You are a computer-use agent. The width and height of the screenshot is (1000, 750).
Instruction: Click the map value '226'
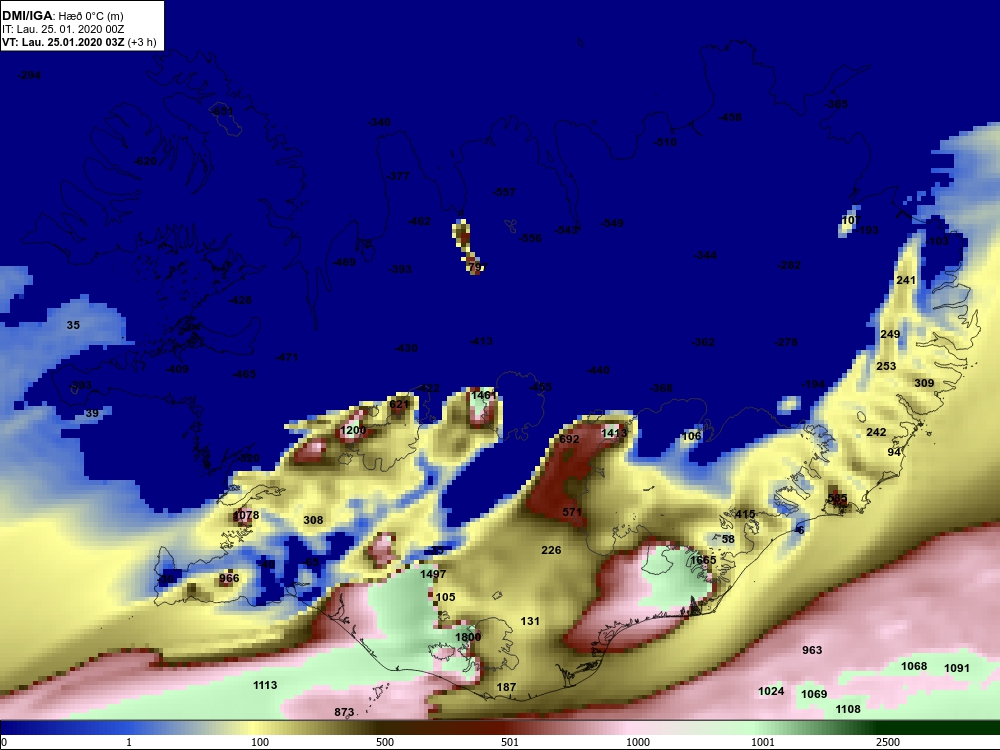click(551, 550)
